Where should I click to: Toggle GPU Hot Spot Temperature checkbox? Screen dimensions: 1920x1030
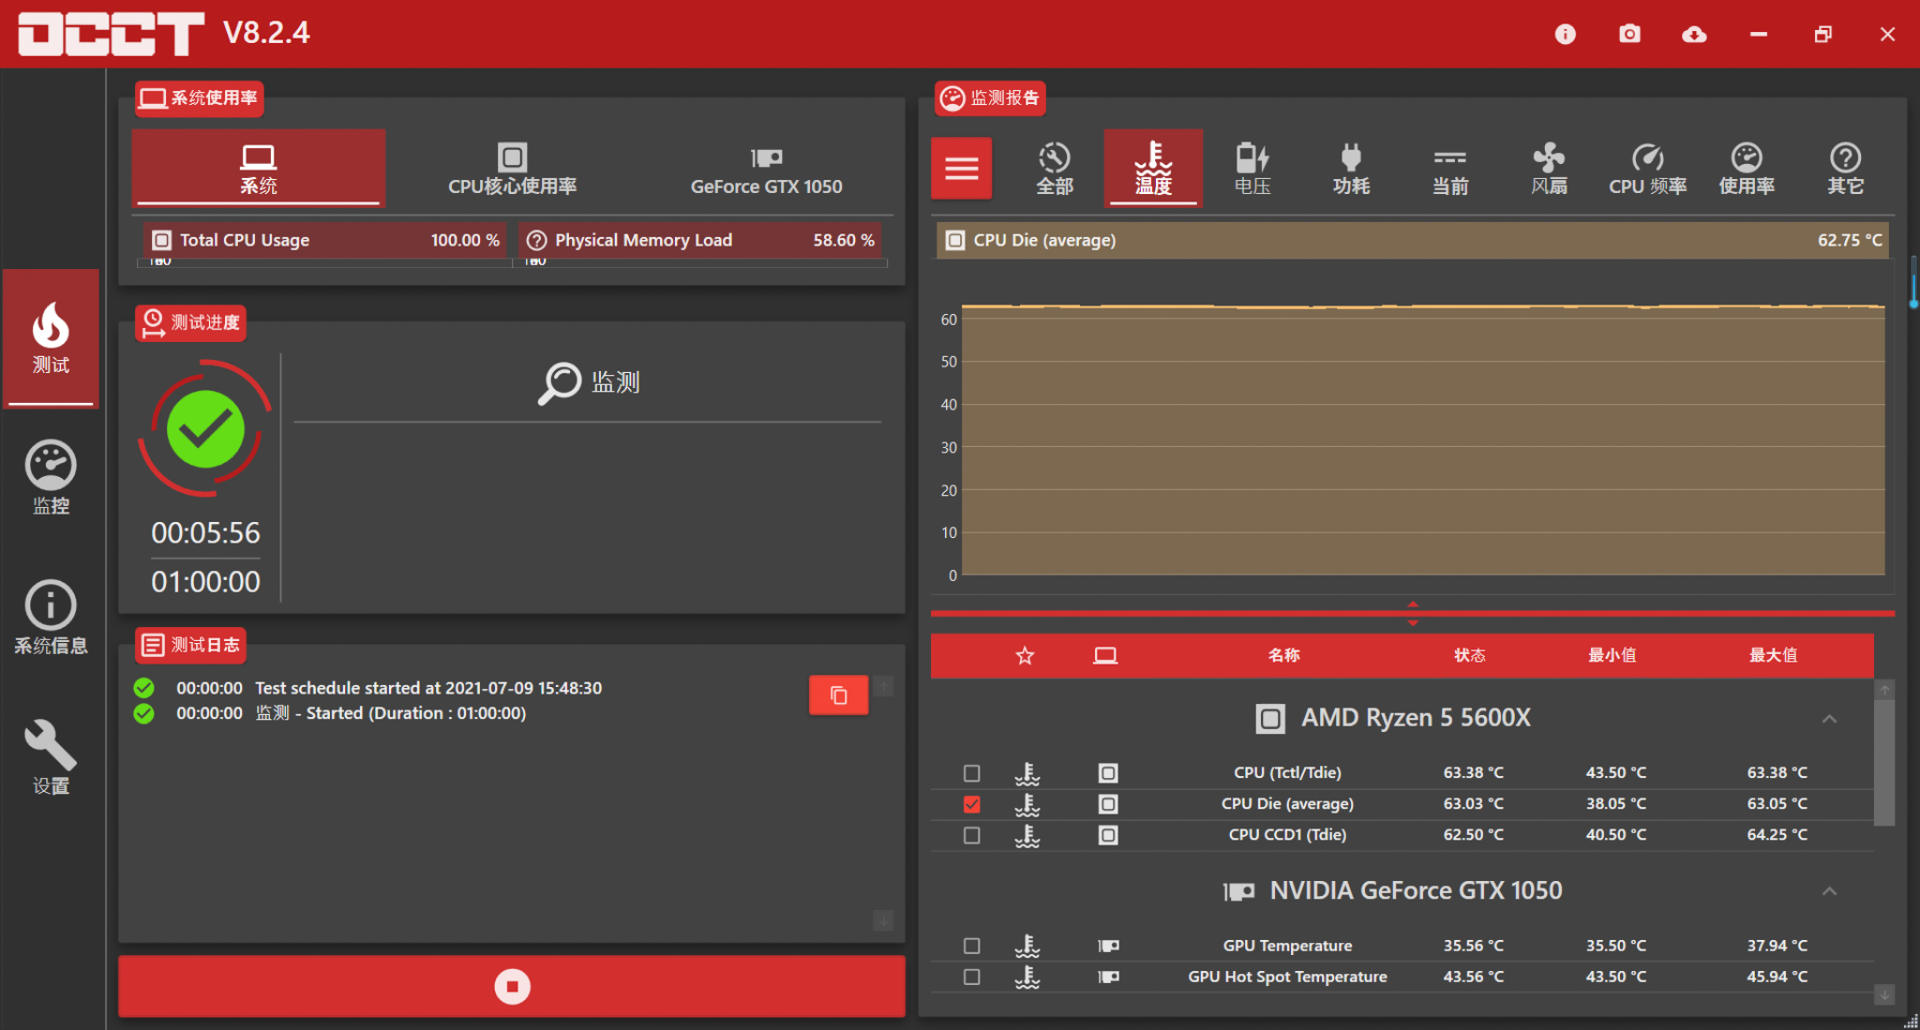tap(972, 977)
